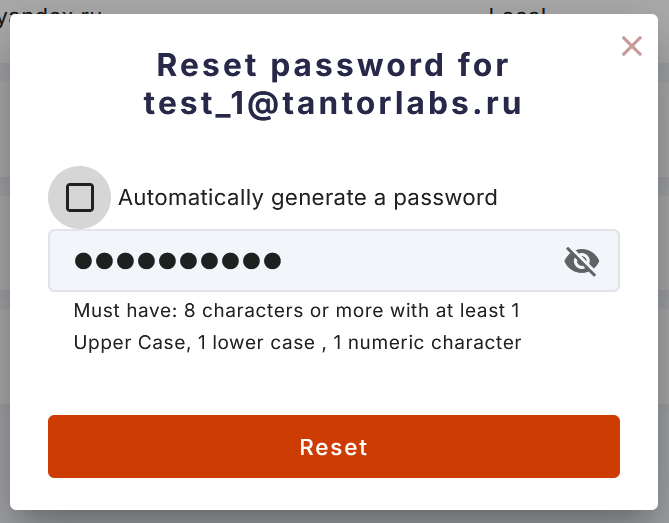Select the 'Automatically generate a password' label
The image size is (669, 523).
308,198
